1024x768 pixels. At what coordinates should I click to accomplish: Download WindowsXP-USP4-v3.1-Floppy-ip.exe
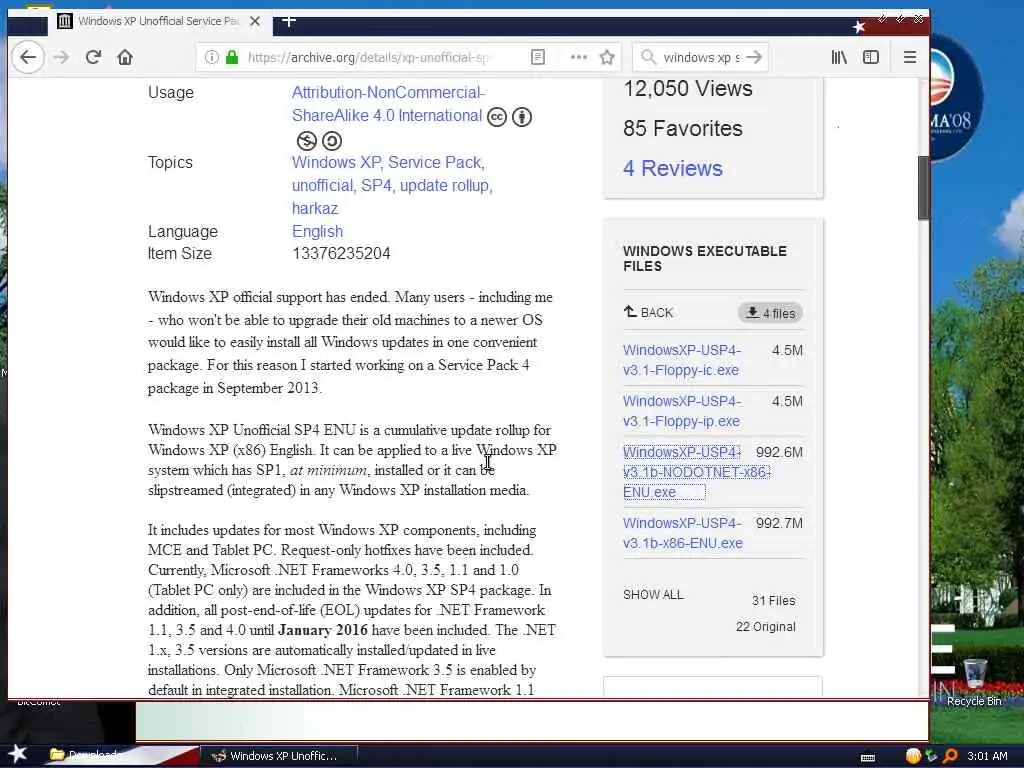click(x=682, y=411)
